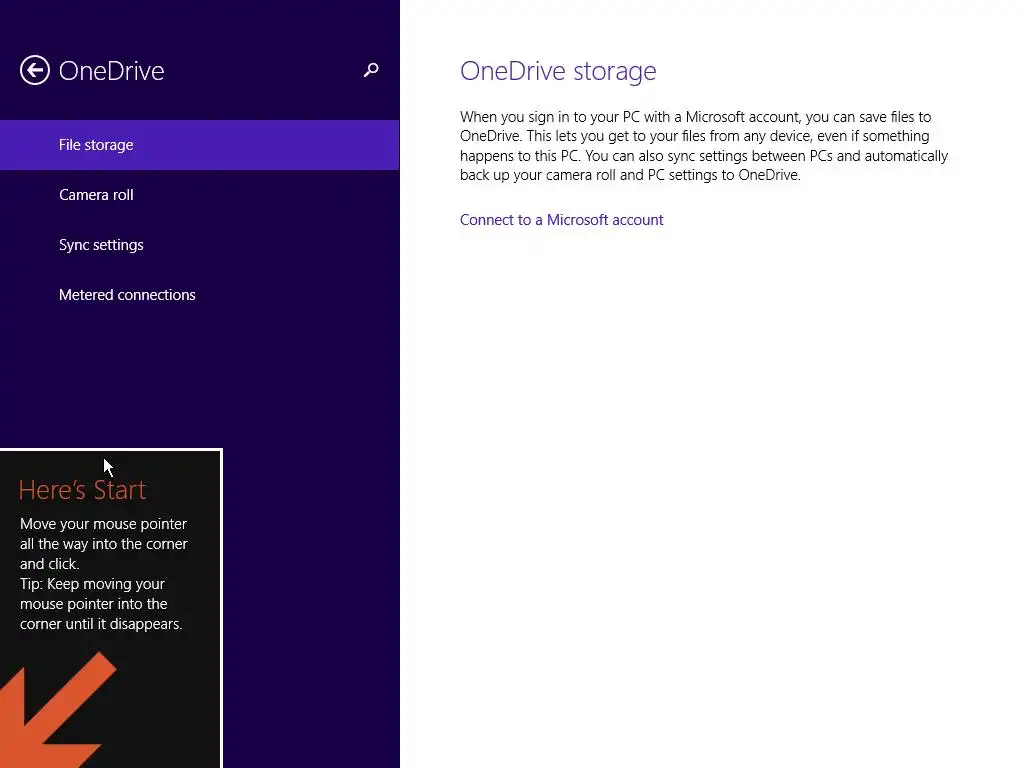This screenshot has width=1024, height=768.
Task: Click the OneDrive storage heading
Action: [558, 71]
